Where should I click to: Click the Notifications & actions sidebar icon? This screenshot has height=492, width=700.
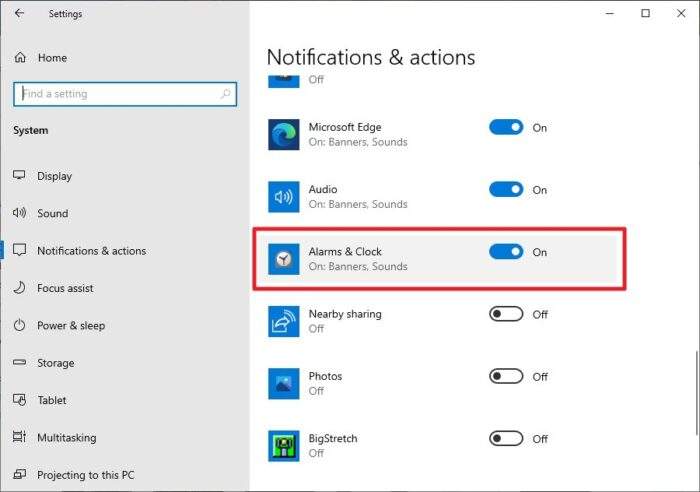19,250
